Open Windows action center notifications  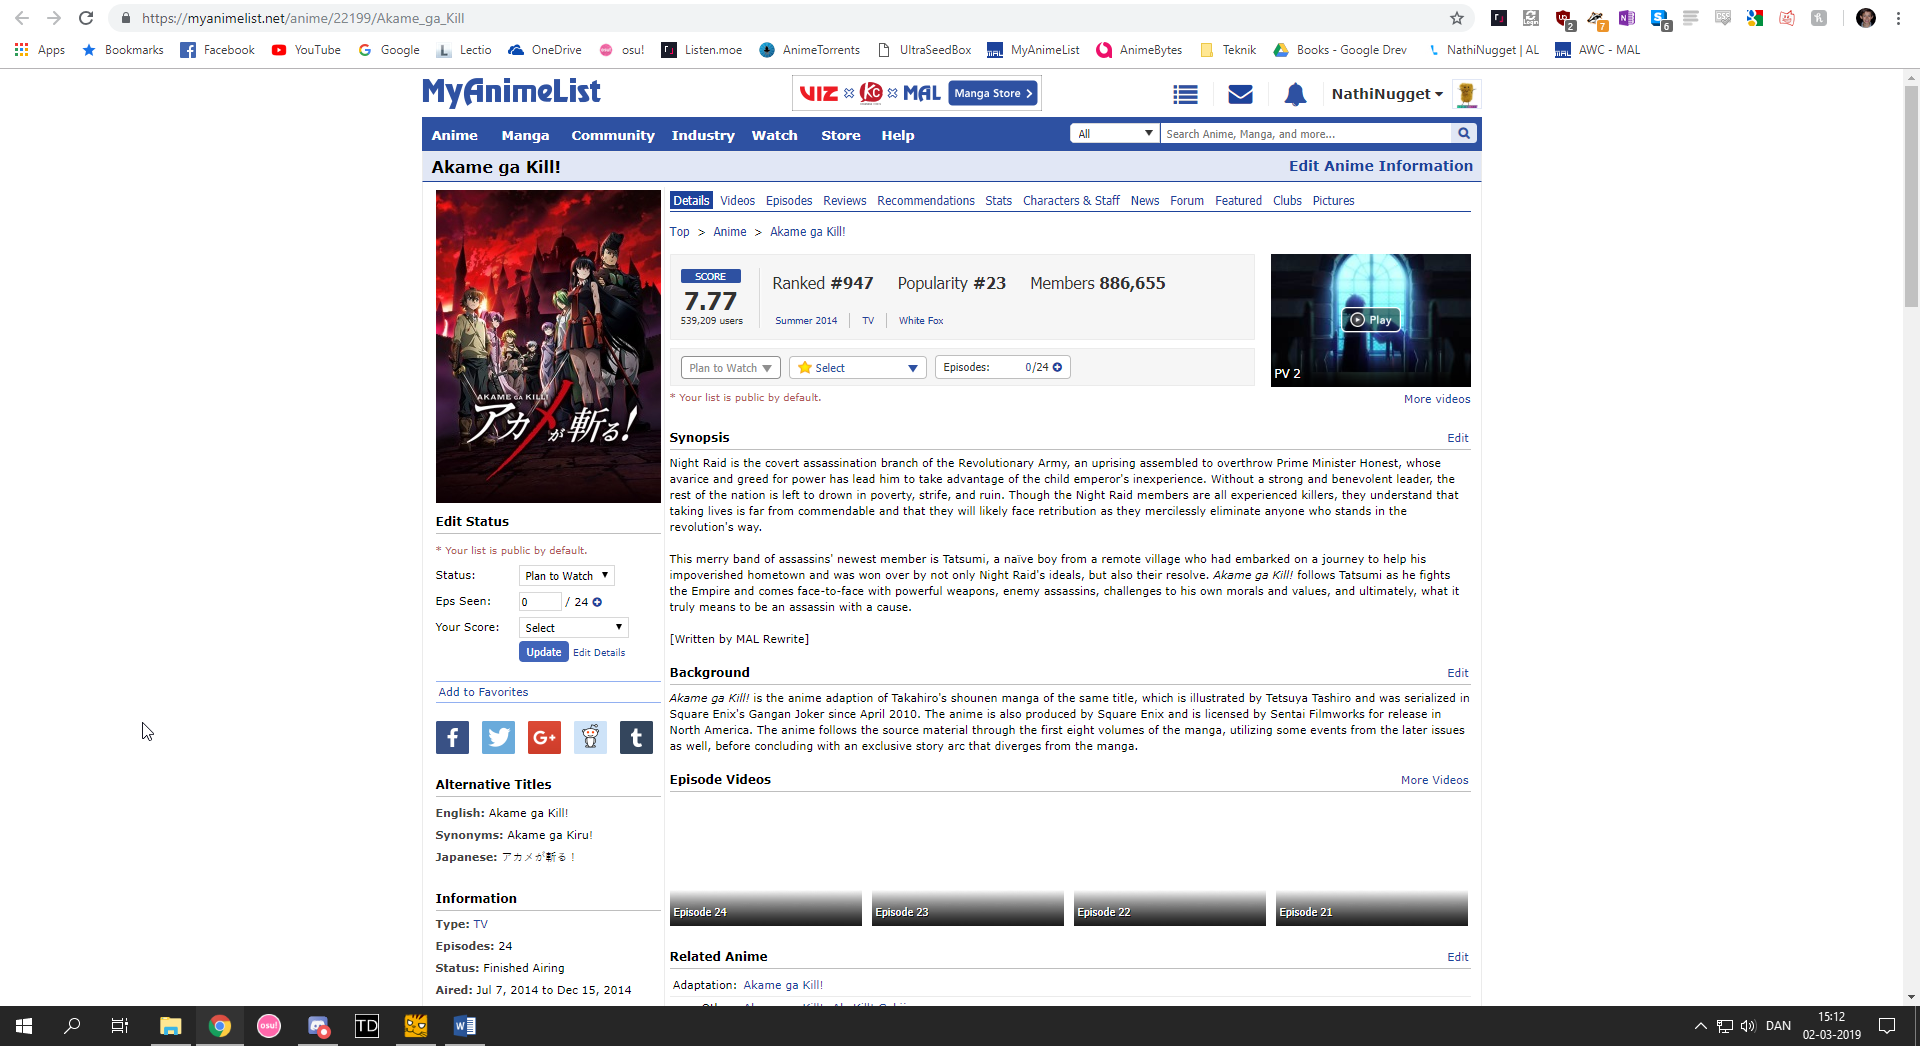[1887, 1026]
